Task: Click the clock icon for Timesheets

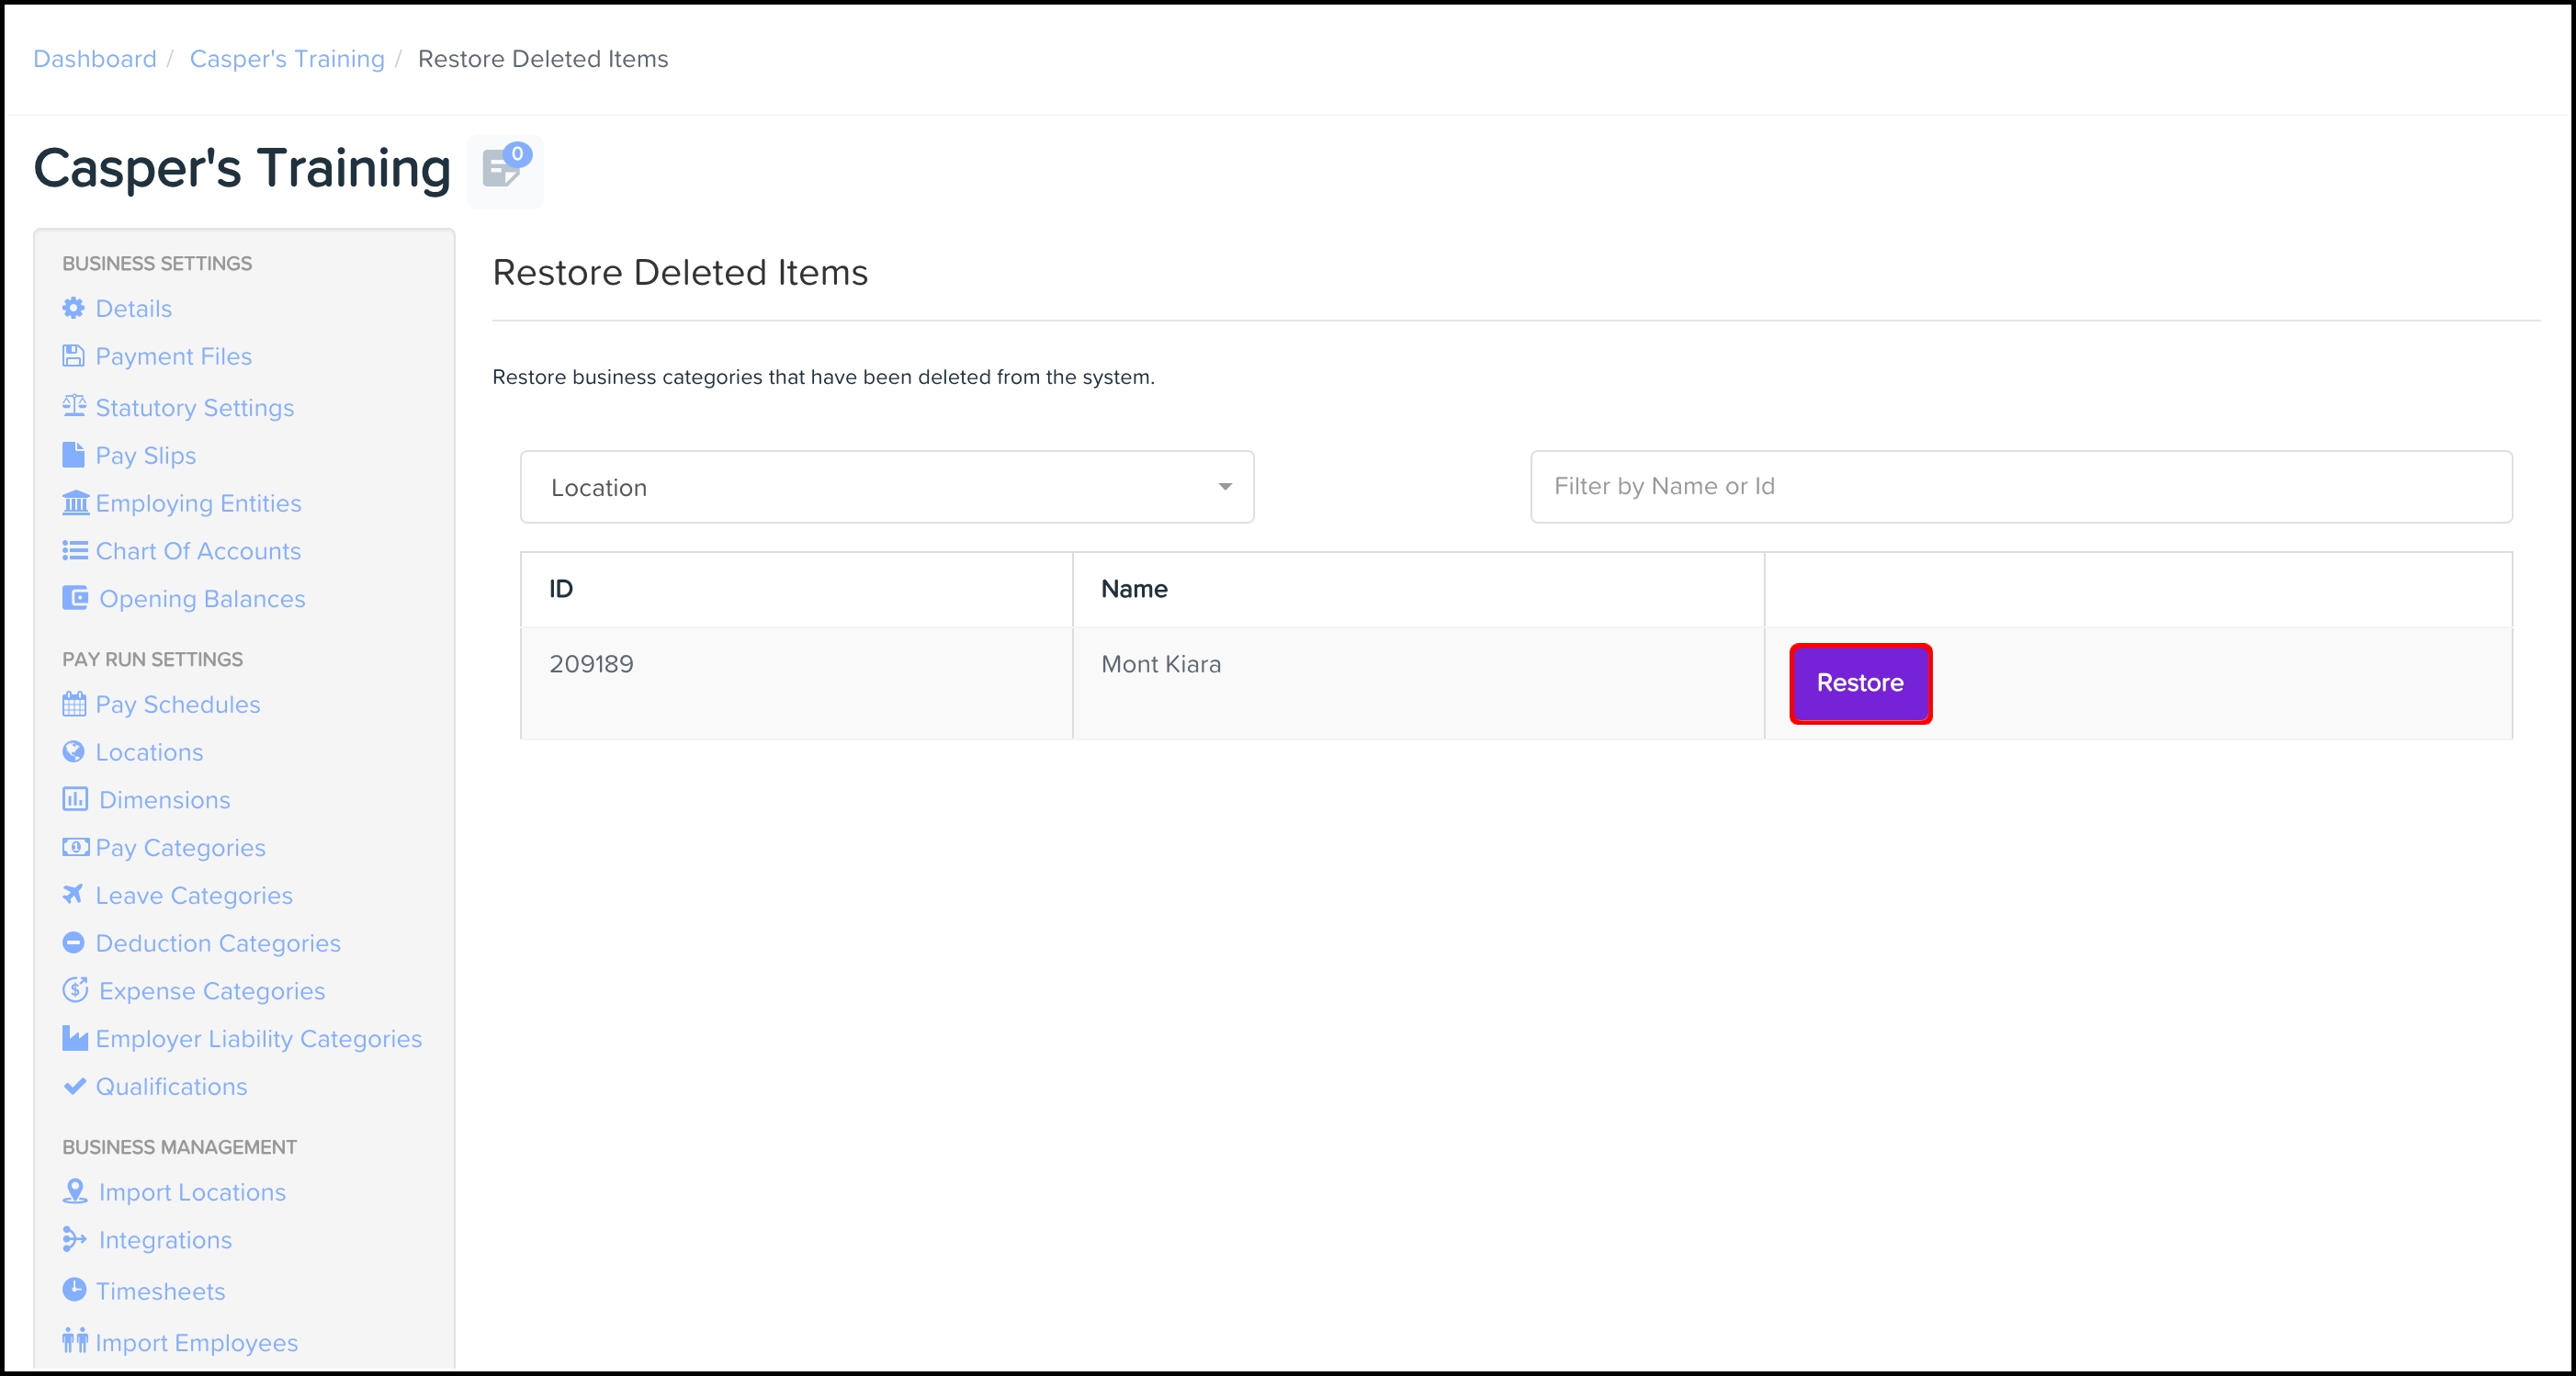Action: tap(74, 1290)
